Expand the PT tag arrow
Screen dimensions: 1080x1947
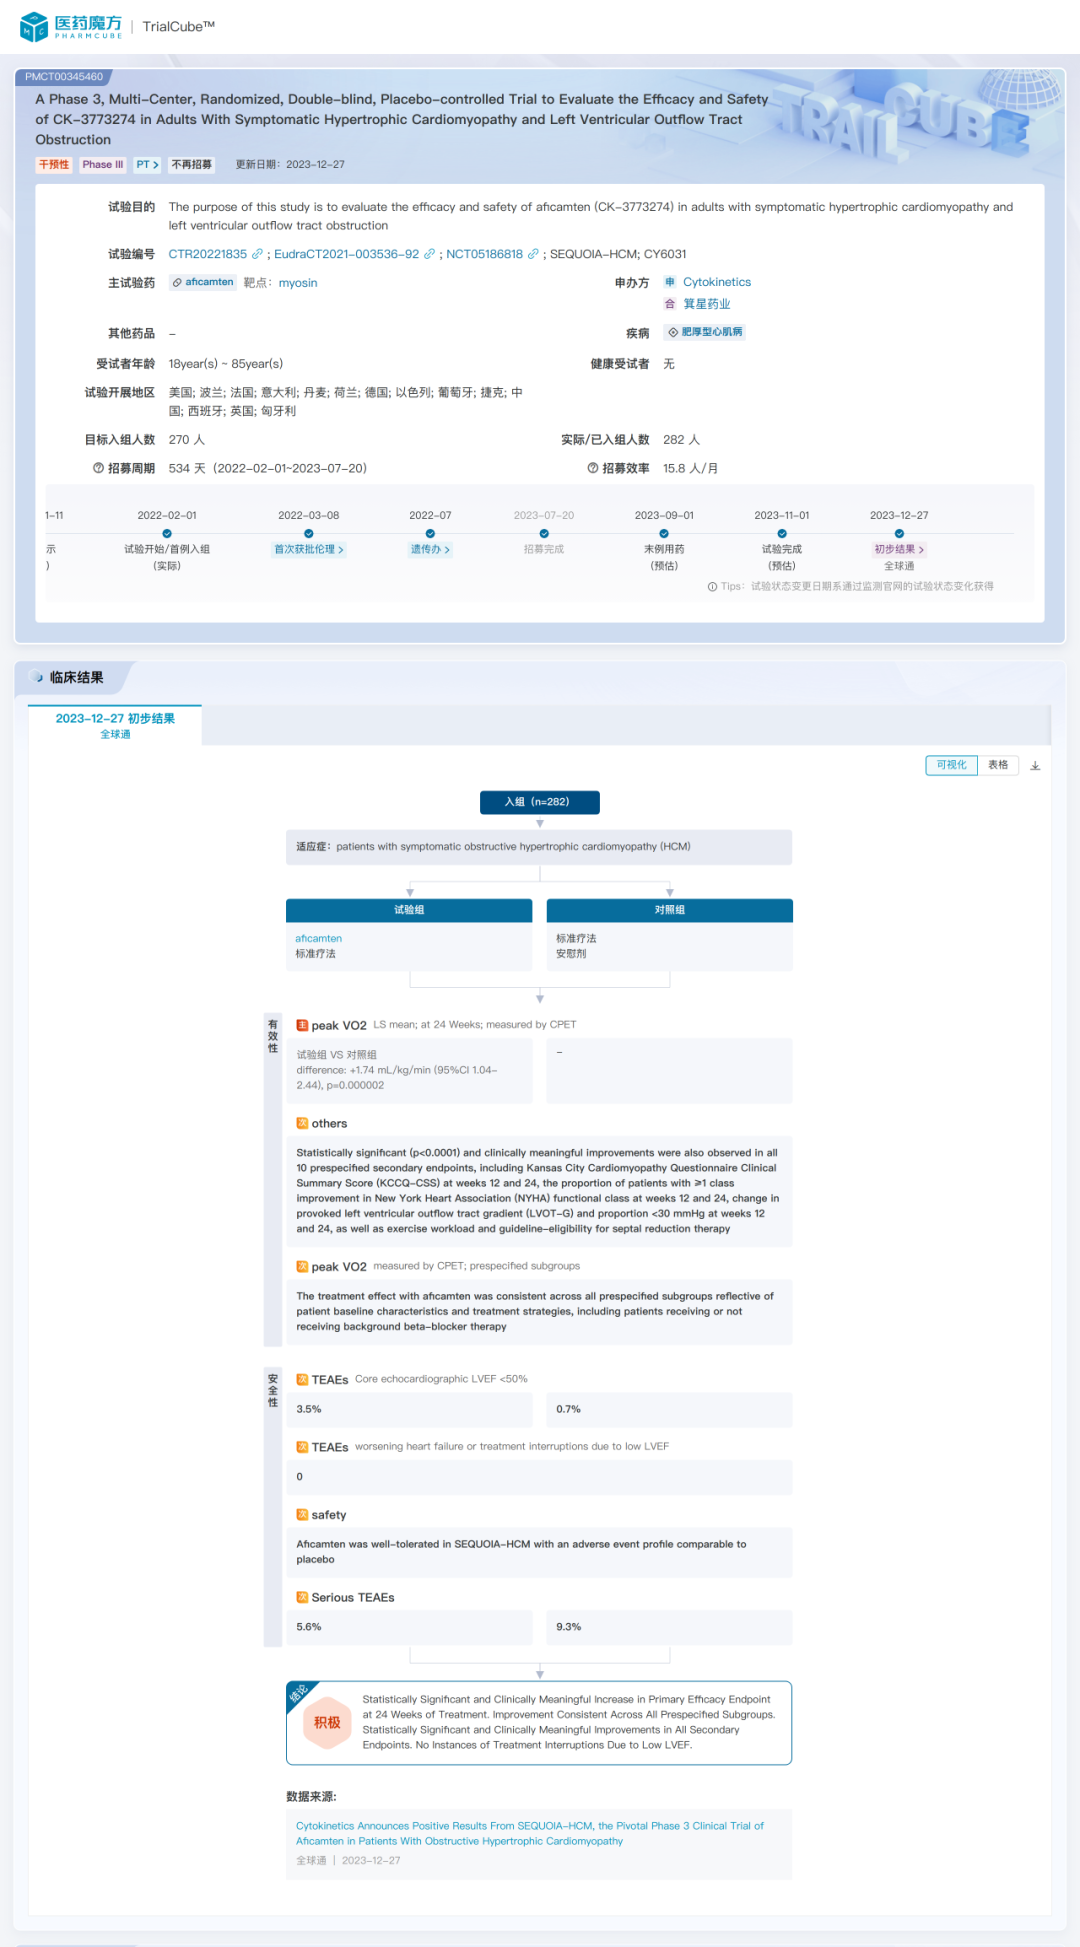148,165
